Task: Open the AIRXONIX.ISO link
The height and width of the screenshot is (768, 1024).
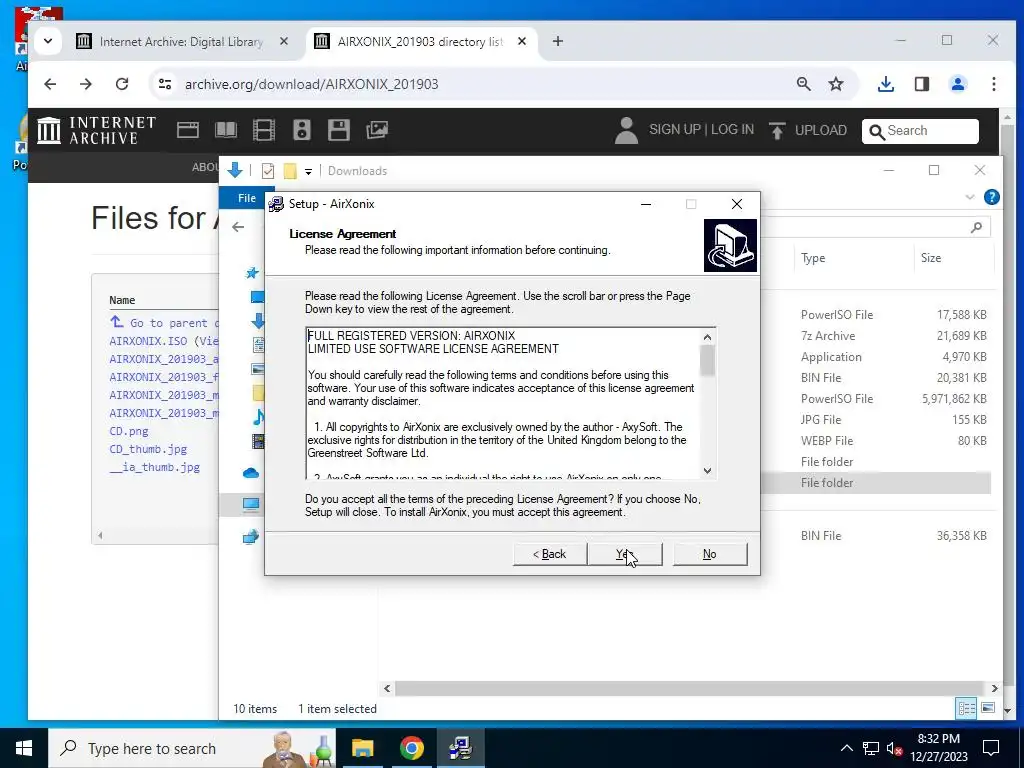Action: [x=148, y=341]
